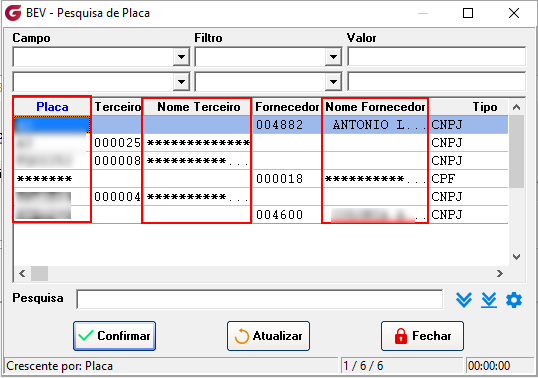Click the BEV application logo icon
The image size is (538, 378).
pos(13,13)
